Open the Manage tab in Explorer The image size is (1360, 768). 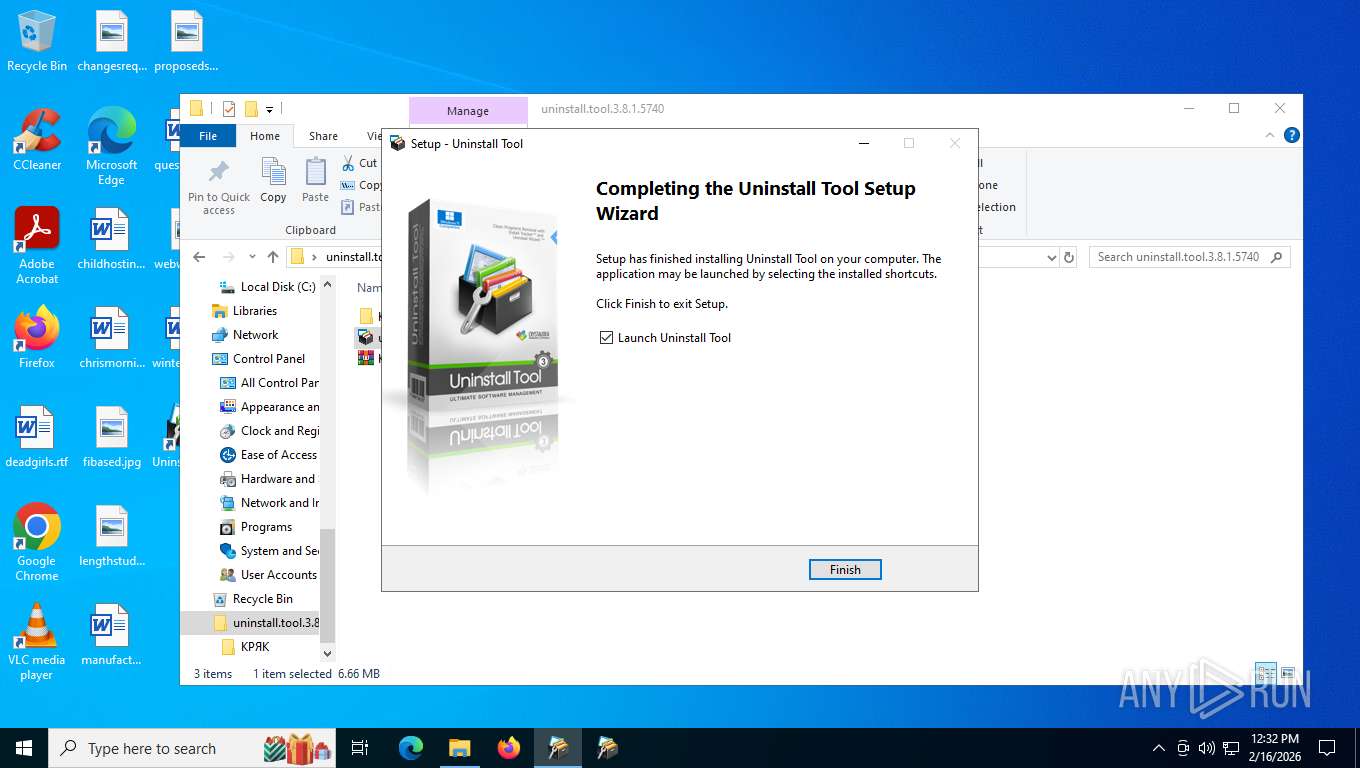468,111
